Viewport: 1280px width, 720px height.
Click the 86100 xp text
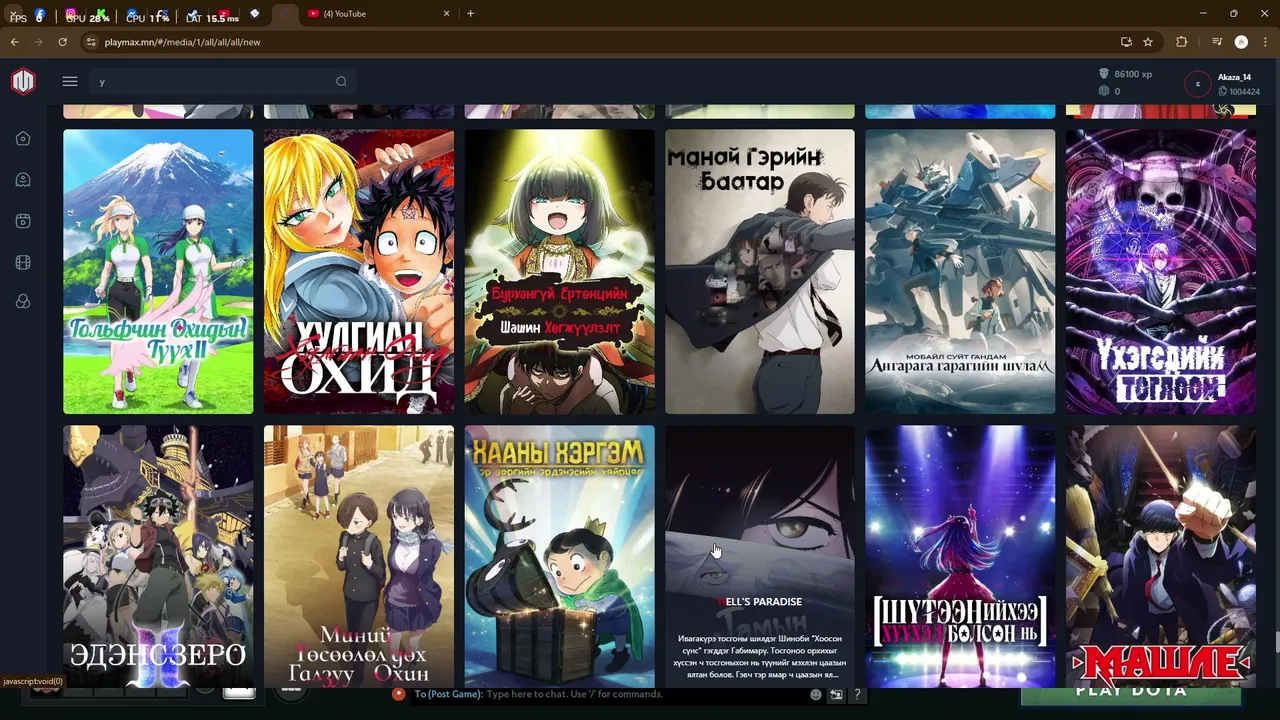(x=1133, y=74)
